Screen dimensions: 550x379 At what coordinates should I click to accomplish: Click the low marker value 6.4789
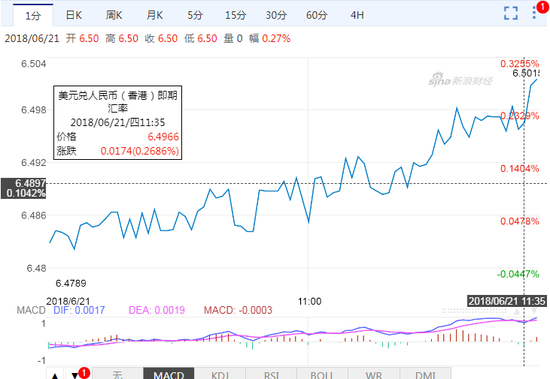pos(71,283)
